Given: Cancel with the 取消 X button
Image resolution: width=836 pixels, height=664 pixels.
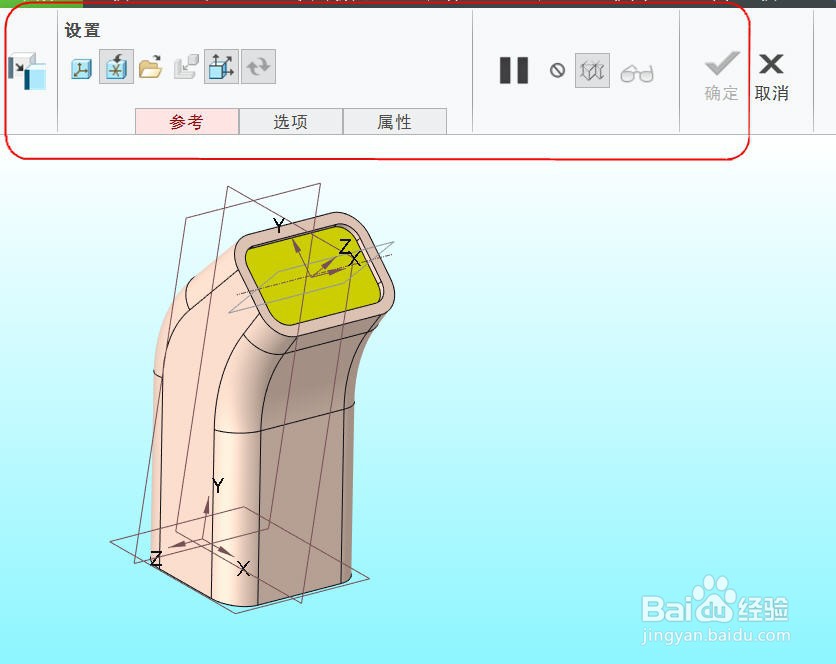Looking at the screenshot, I should [x=771, y=77].
